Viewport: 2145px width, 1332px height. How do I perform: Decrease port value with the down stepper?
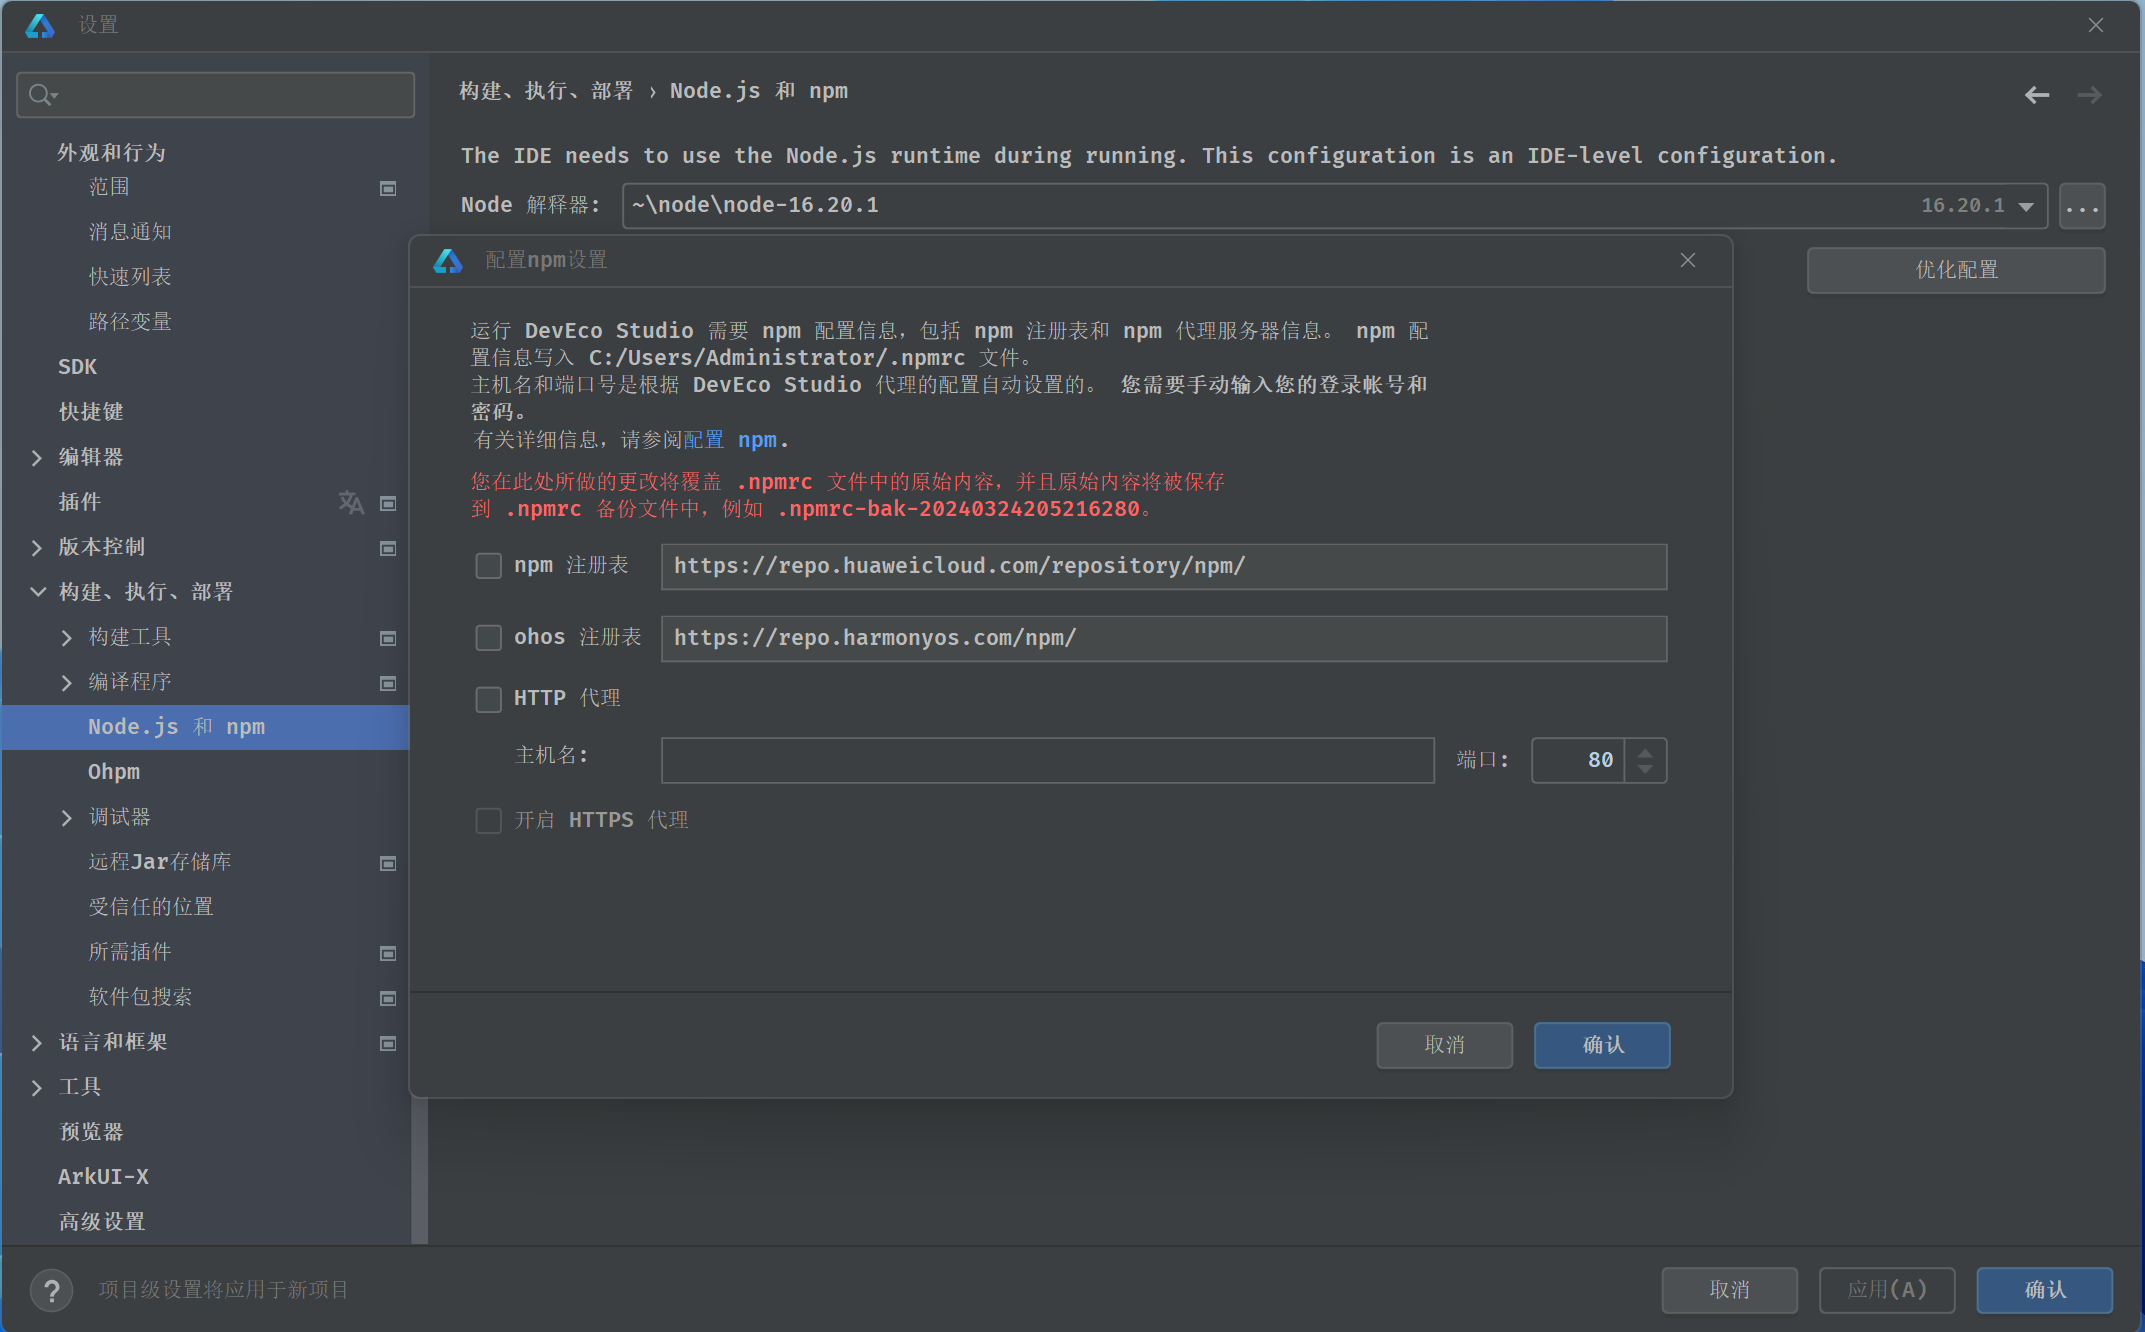coord(1645,770)
